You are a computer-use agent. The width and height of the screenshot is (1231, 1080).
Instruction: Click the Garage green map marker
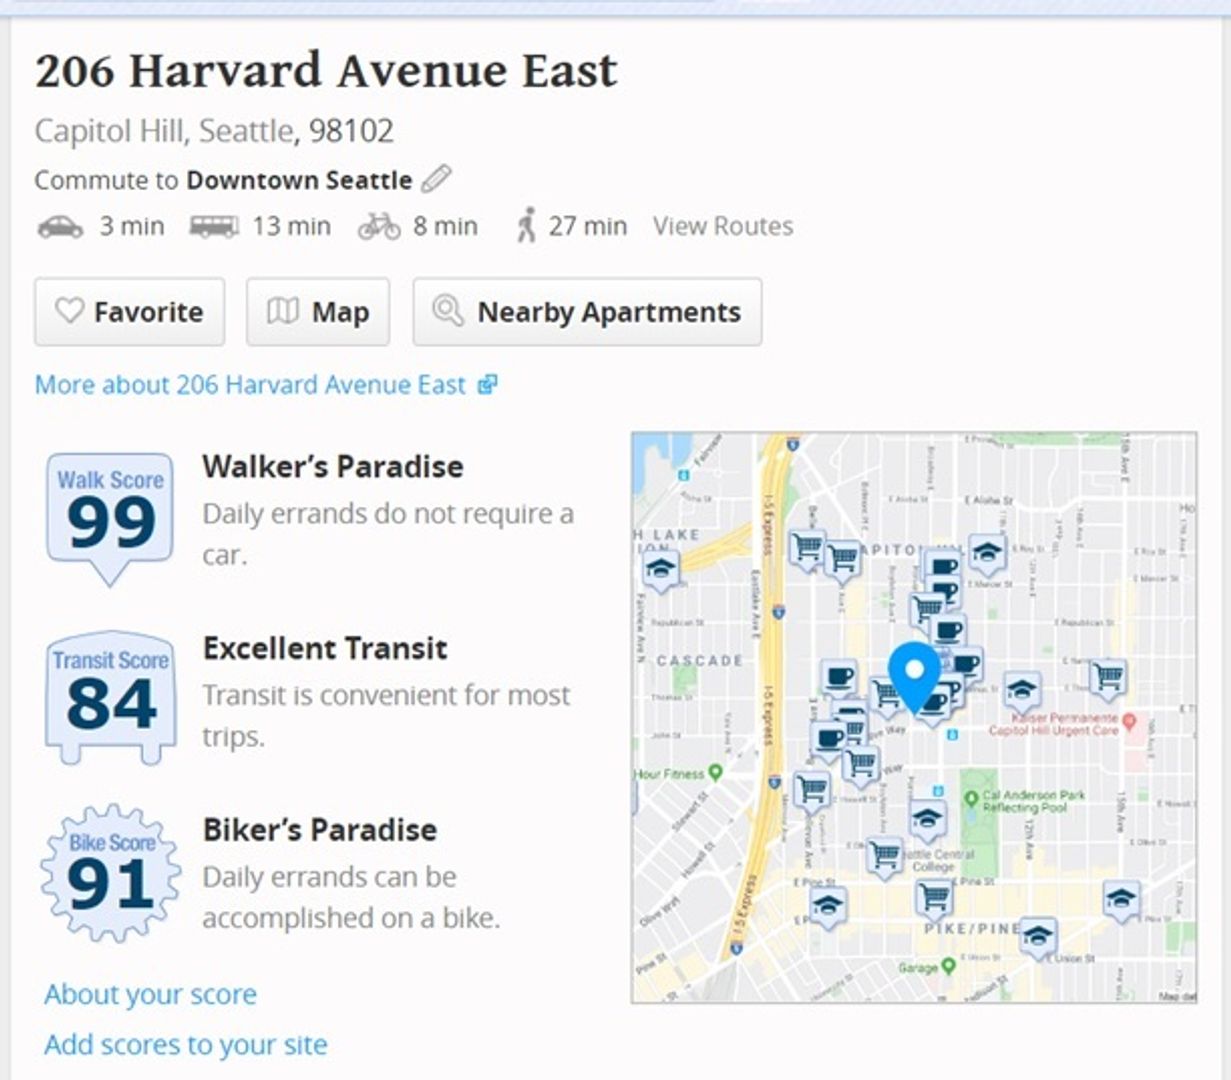point(949,966)
